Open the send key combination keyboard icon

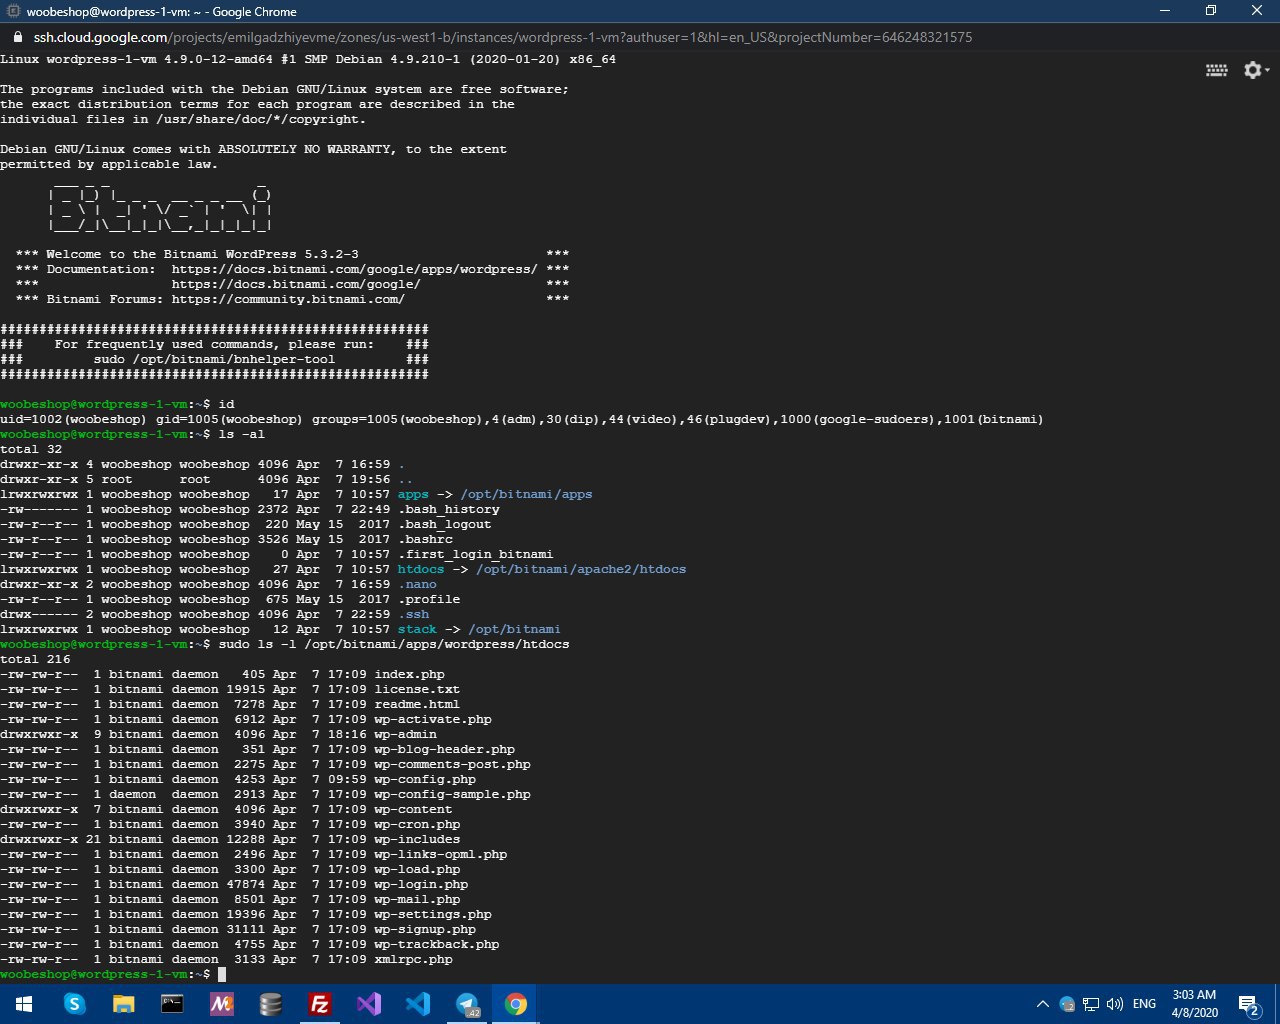(1217, 70)
